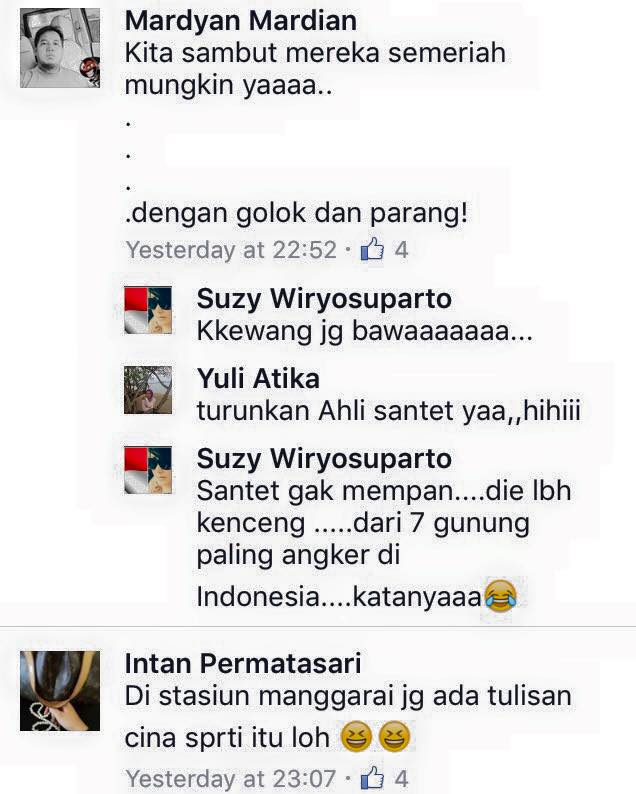Image resolution: width=636 pixels, height=794 pixels.
Task: Open Suzy Wiryosuparto's avatar on Kkewang reply
Action: click(148, 310)
